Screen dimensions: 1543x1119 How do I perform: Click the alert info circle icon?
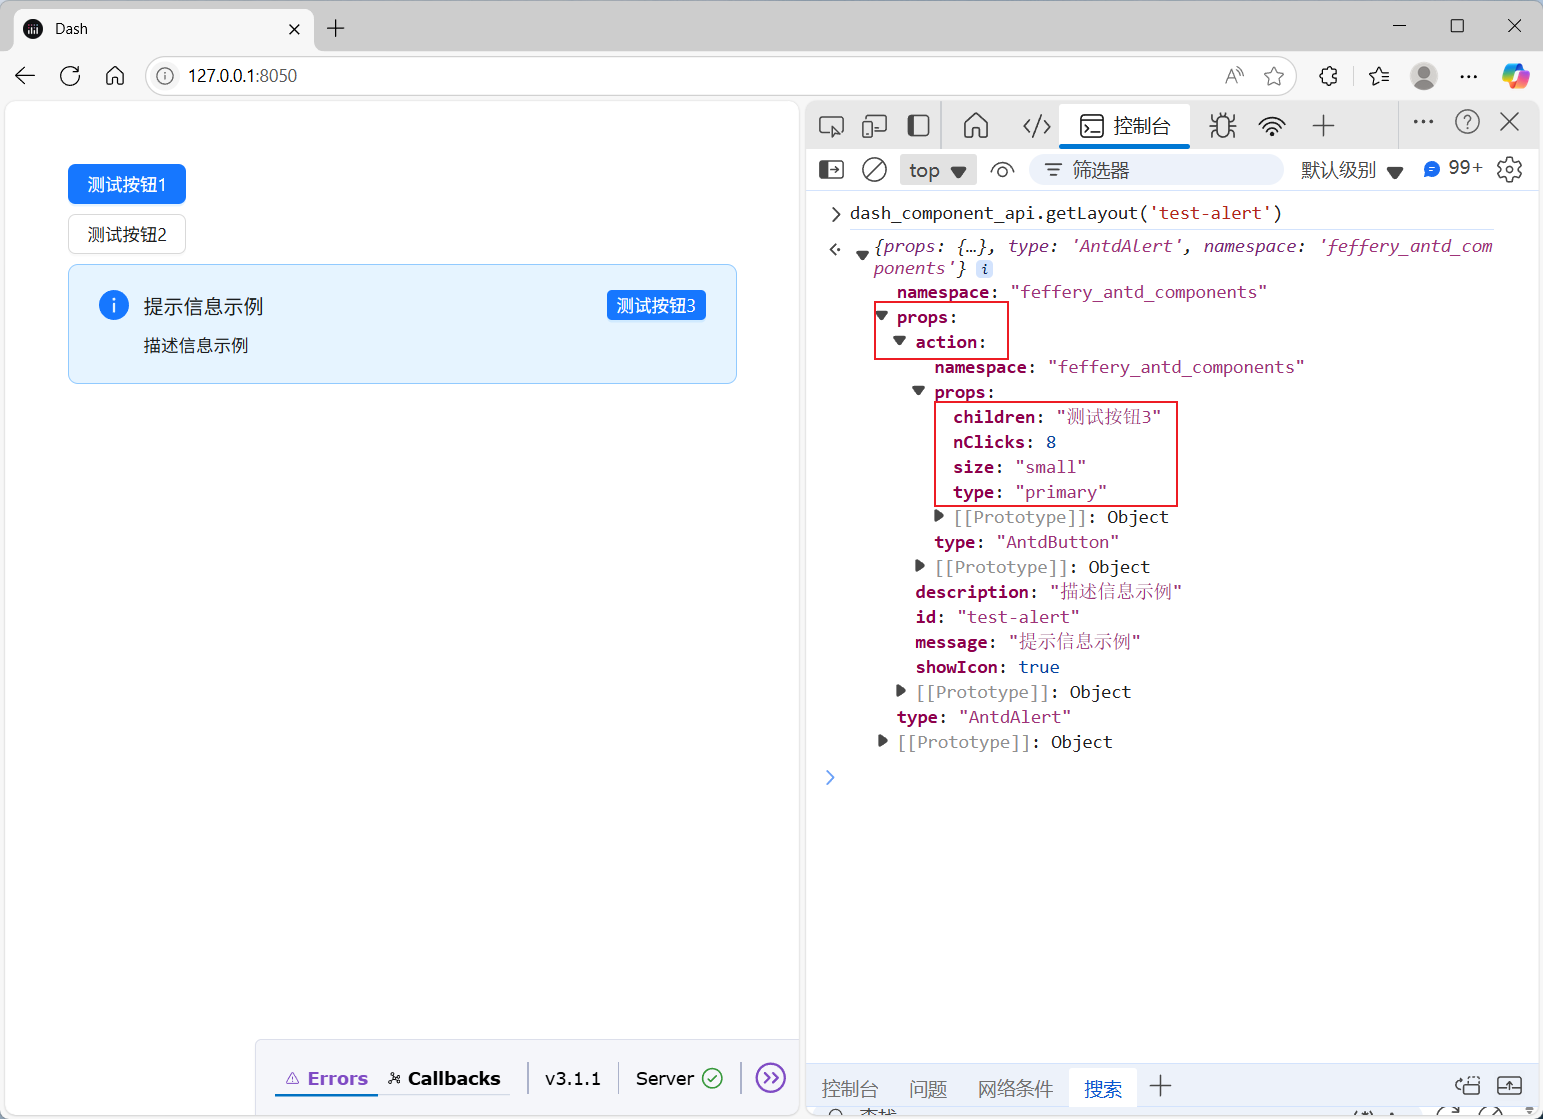tap(114, 305)
